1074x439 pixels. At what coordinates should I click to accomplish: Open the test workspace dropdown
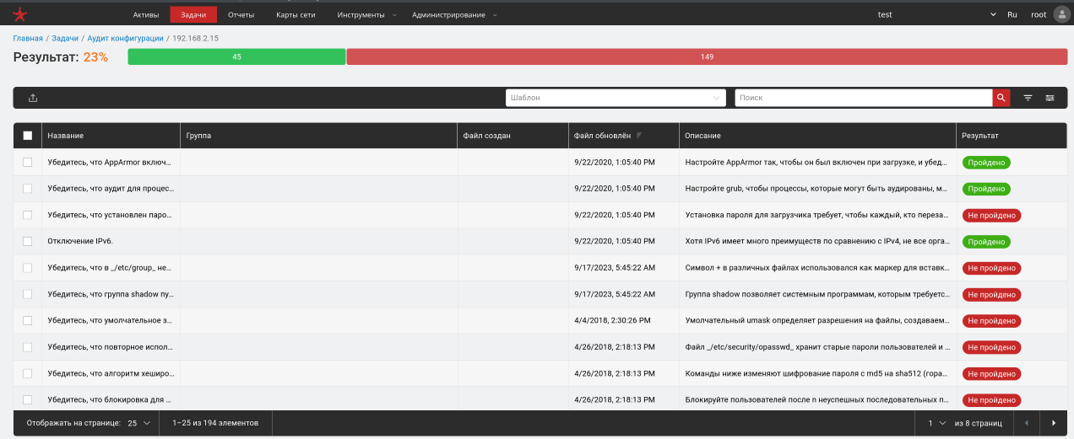pyautogui.click(x=935, y=15)
